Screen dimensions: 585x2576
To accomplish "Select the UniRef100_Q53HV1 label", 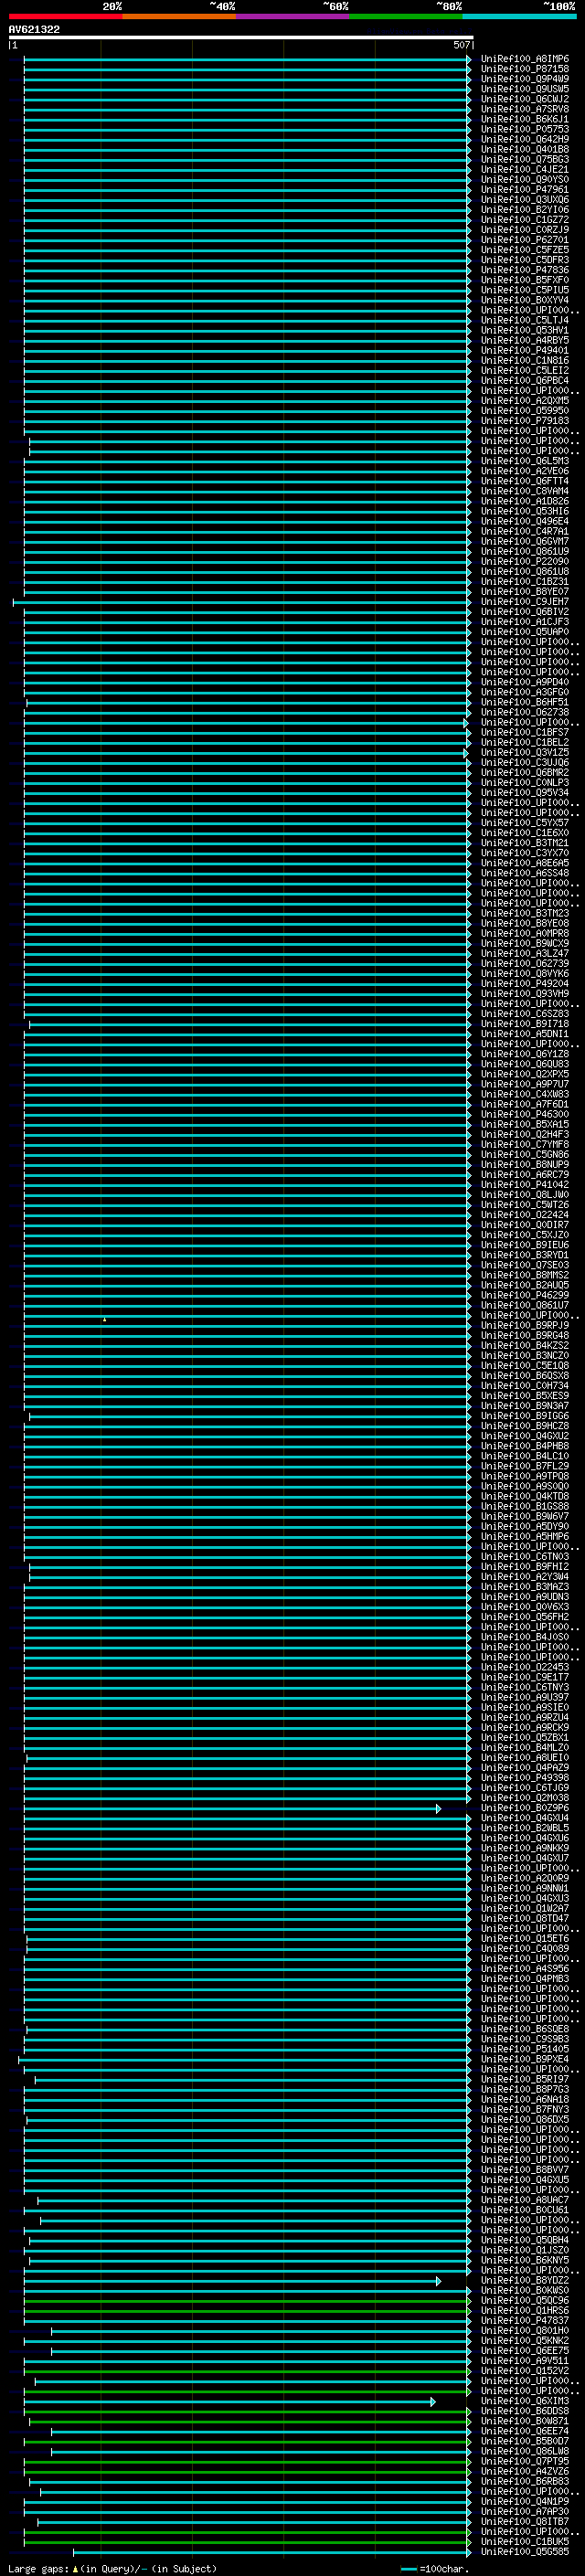I will click(x=525, y=330).
